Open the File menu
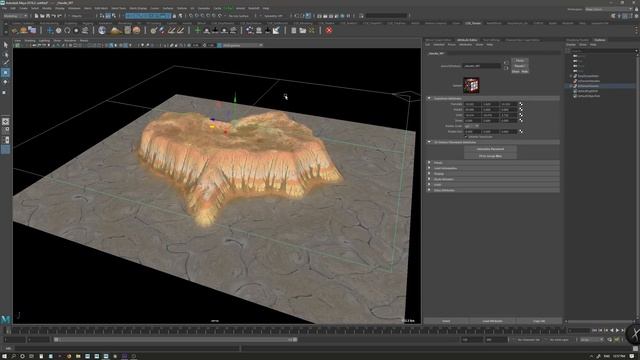This screenshot has width=640, height=360. click(x=4, y=8)
